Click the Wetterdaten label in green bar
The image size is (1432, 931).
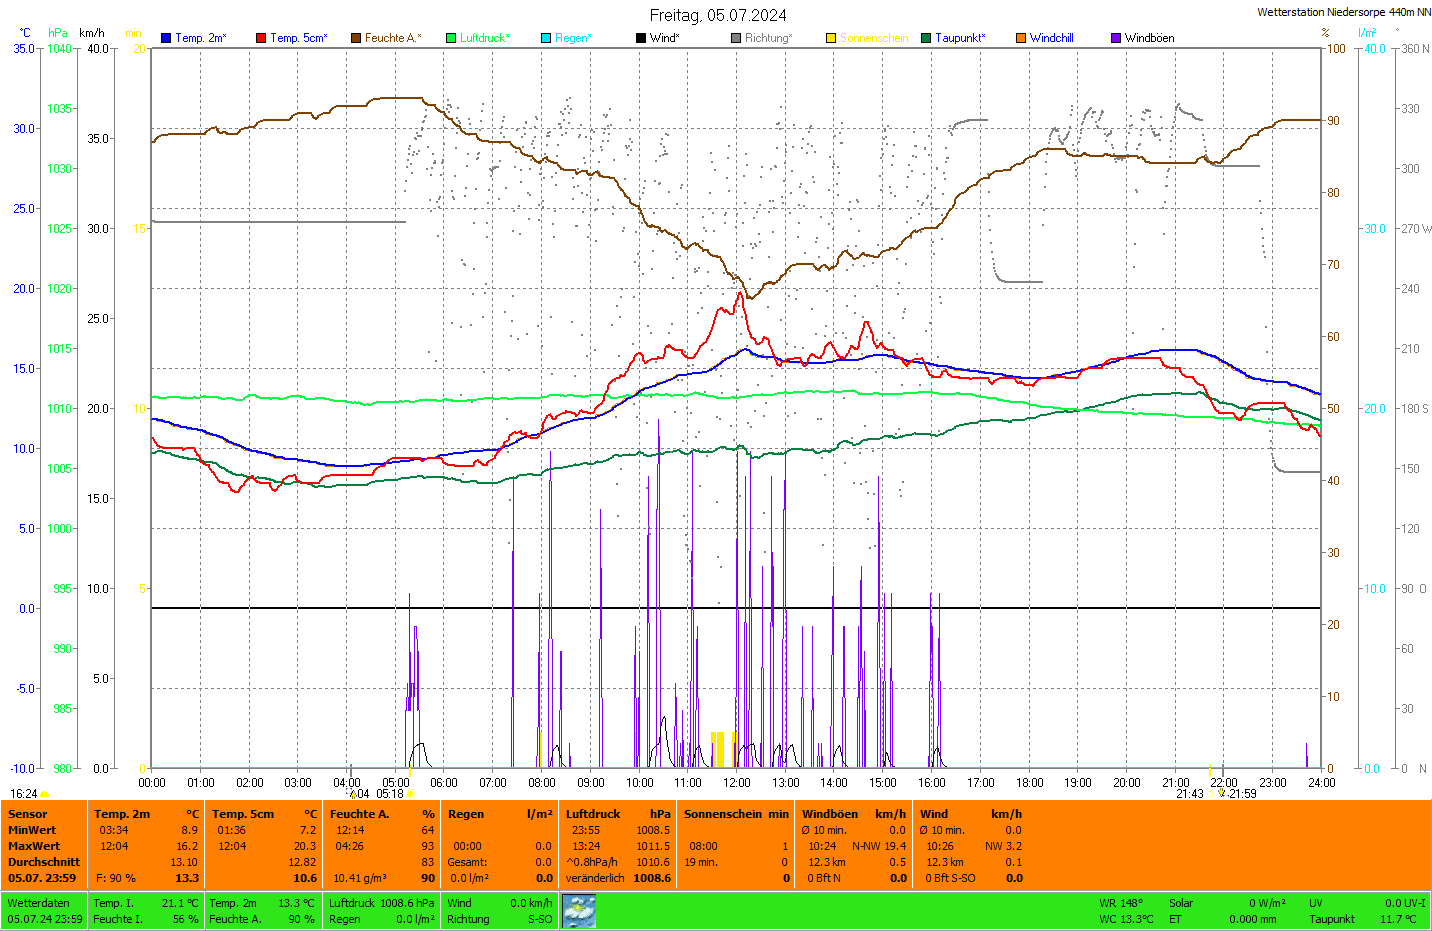point(39,903)
